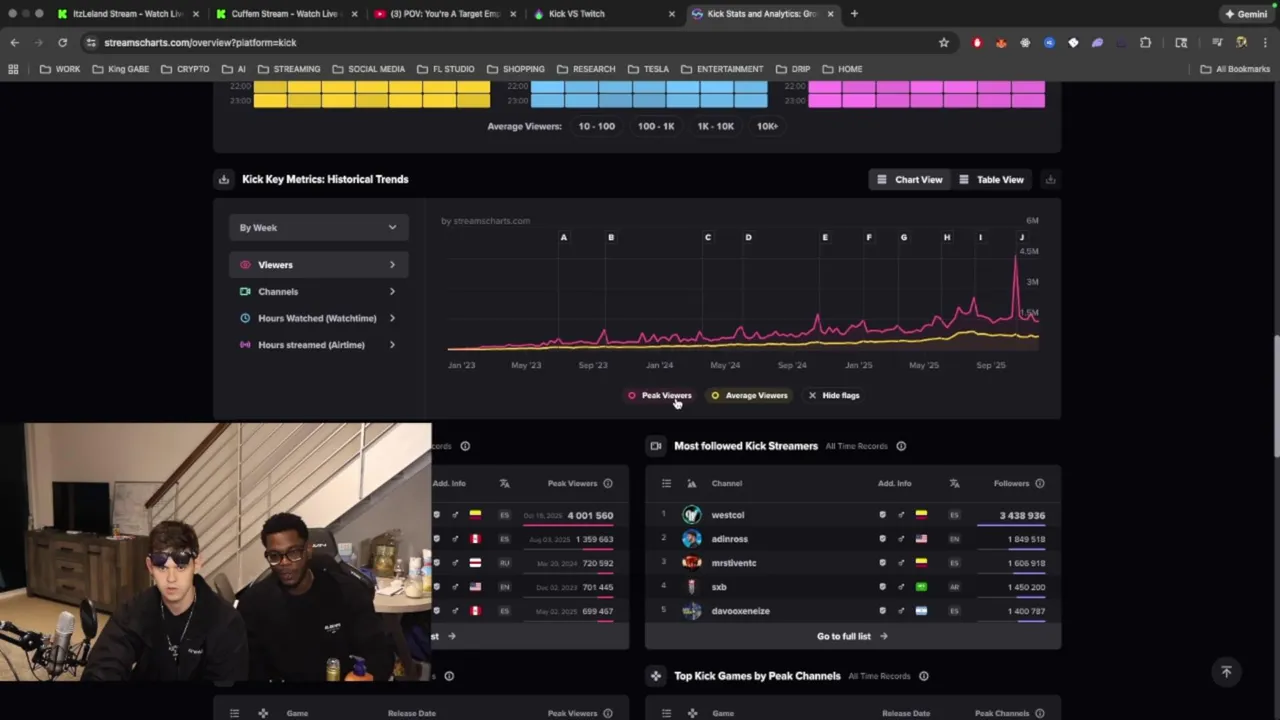The width and height of the screenshot is (1280, 720).
Task: Click the info icon next to Top Kick Games
Action: [x=924, y=676]
